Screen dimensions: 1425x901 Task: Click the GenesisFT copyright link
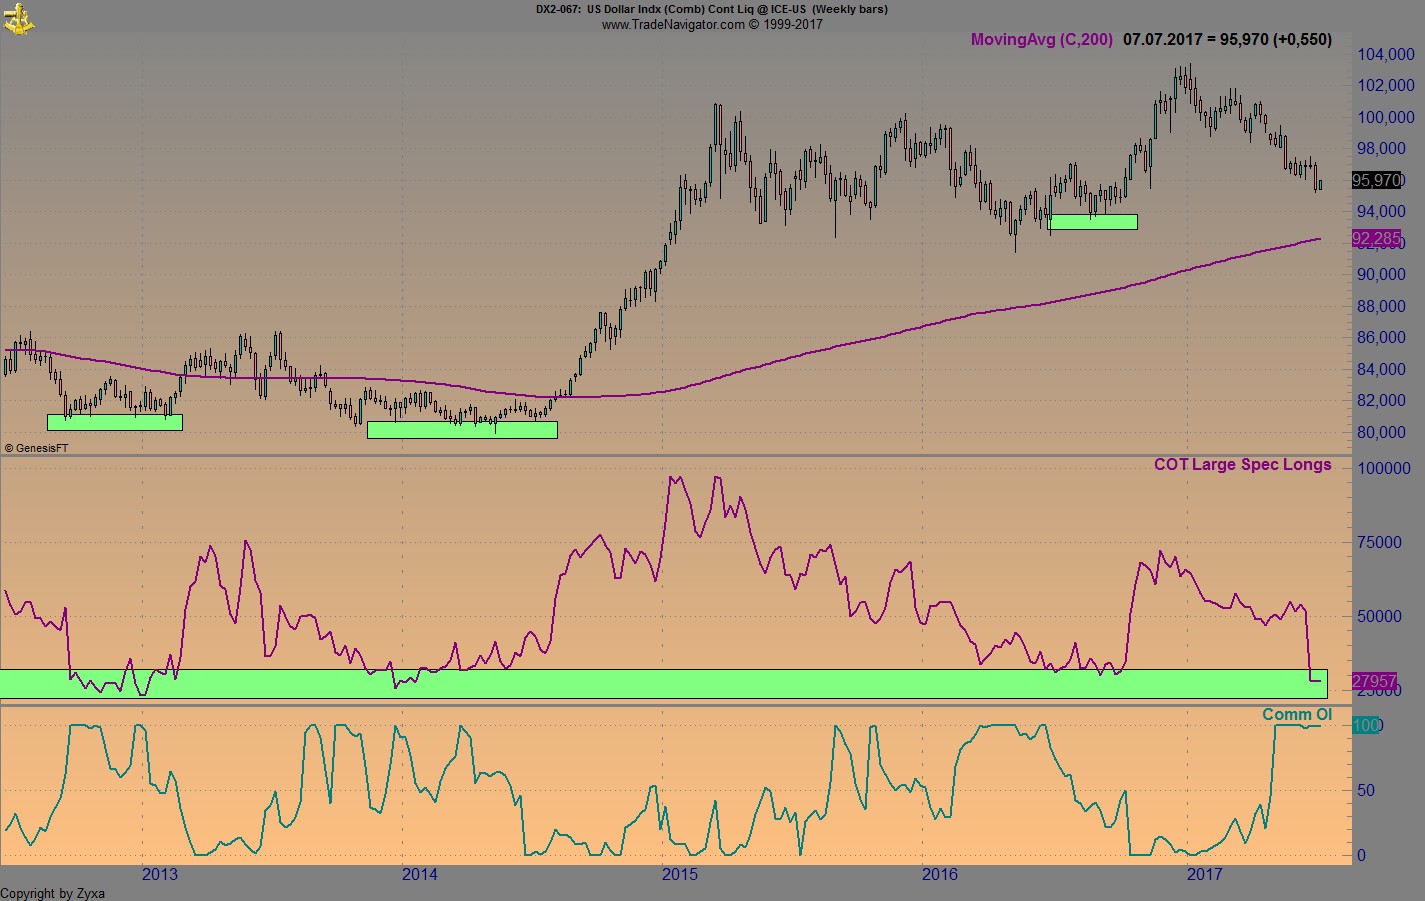[x=35, y=448]
